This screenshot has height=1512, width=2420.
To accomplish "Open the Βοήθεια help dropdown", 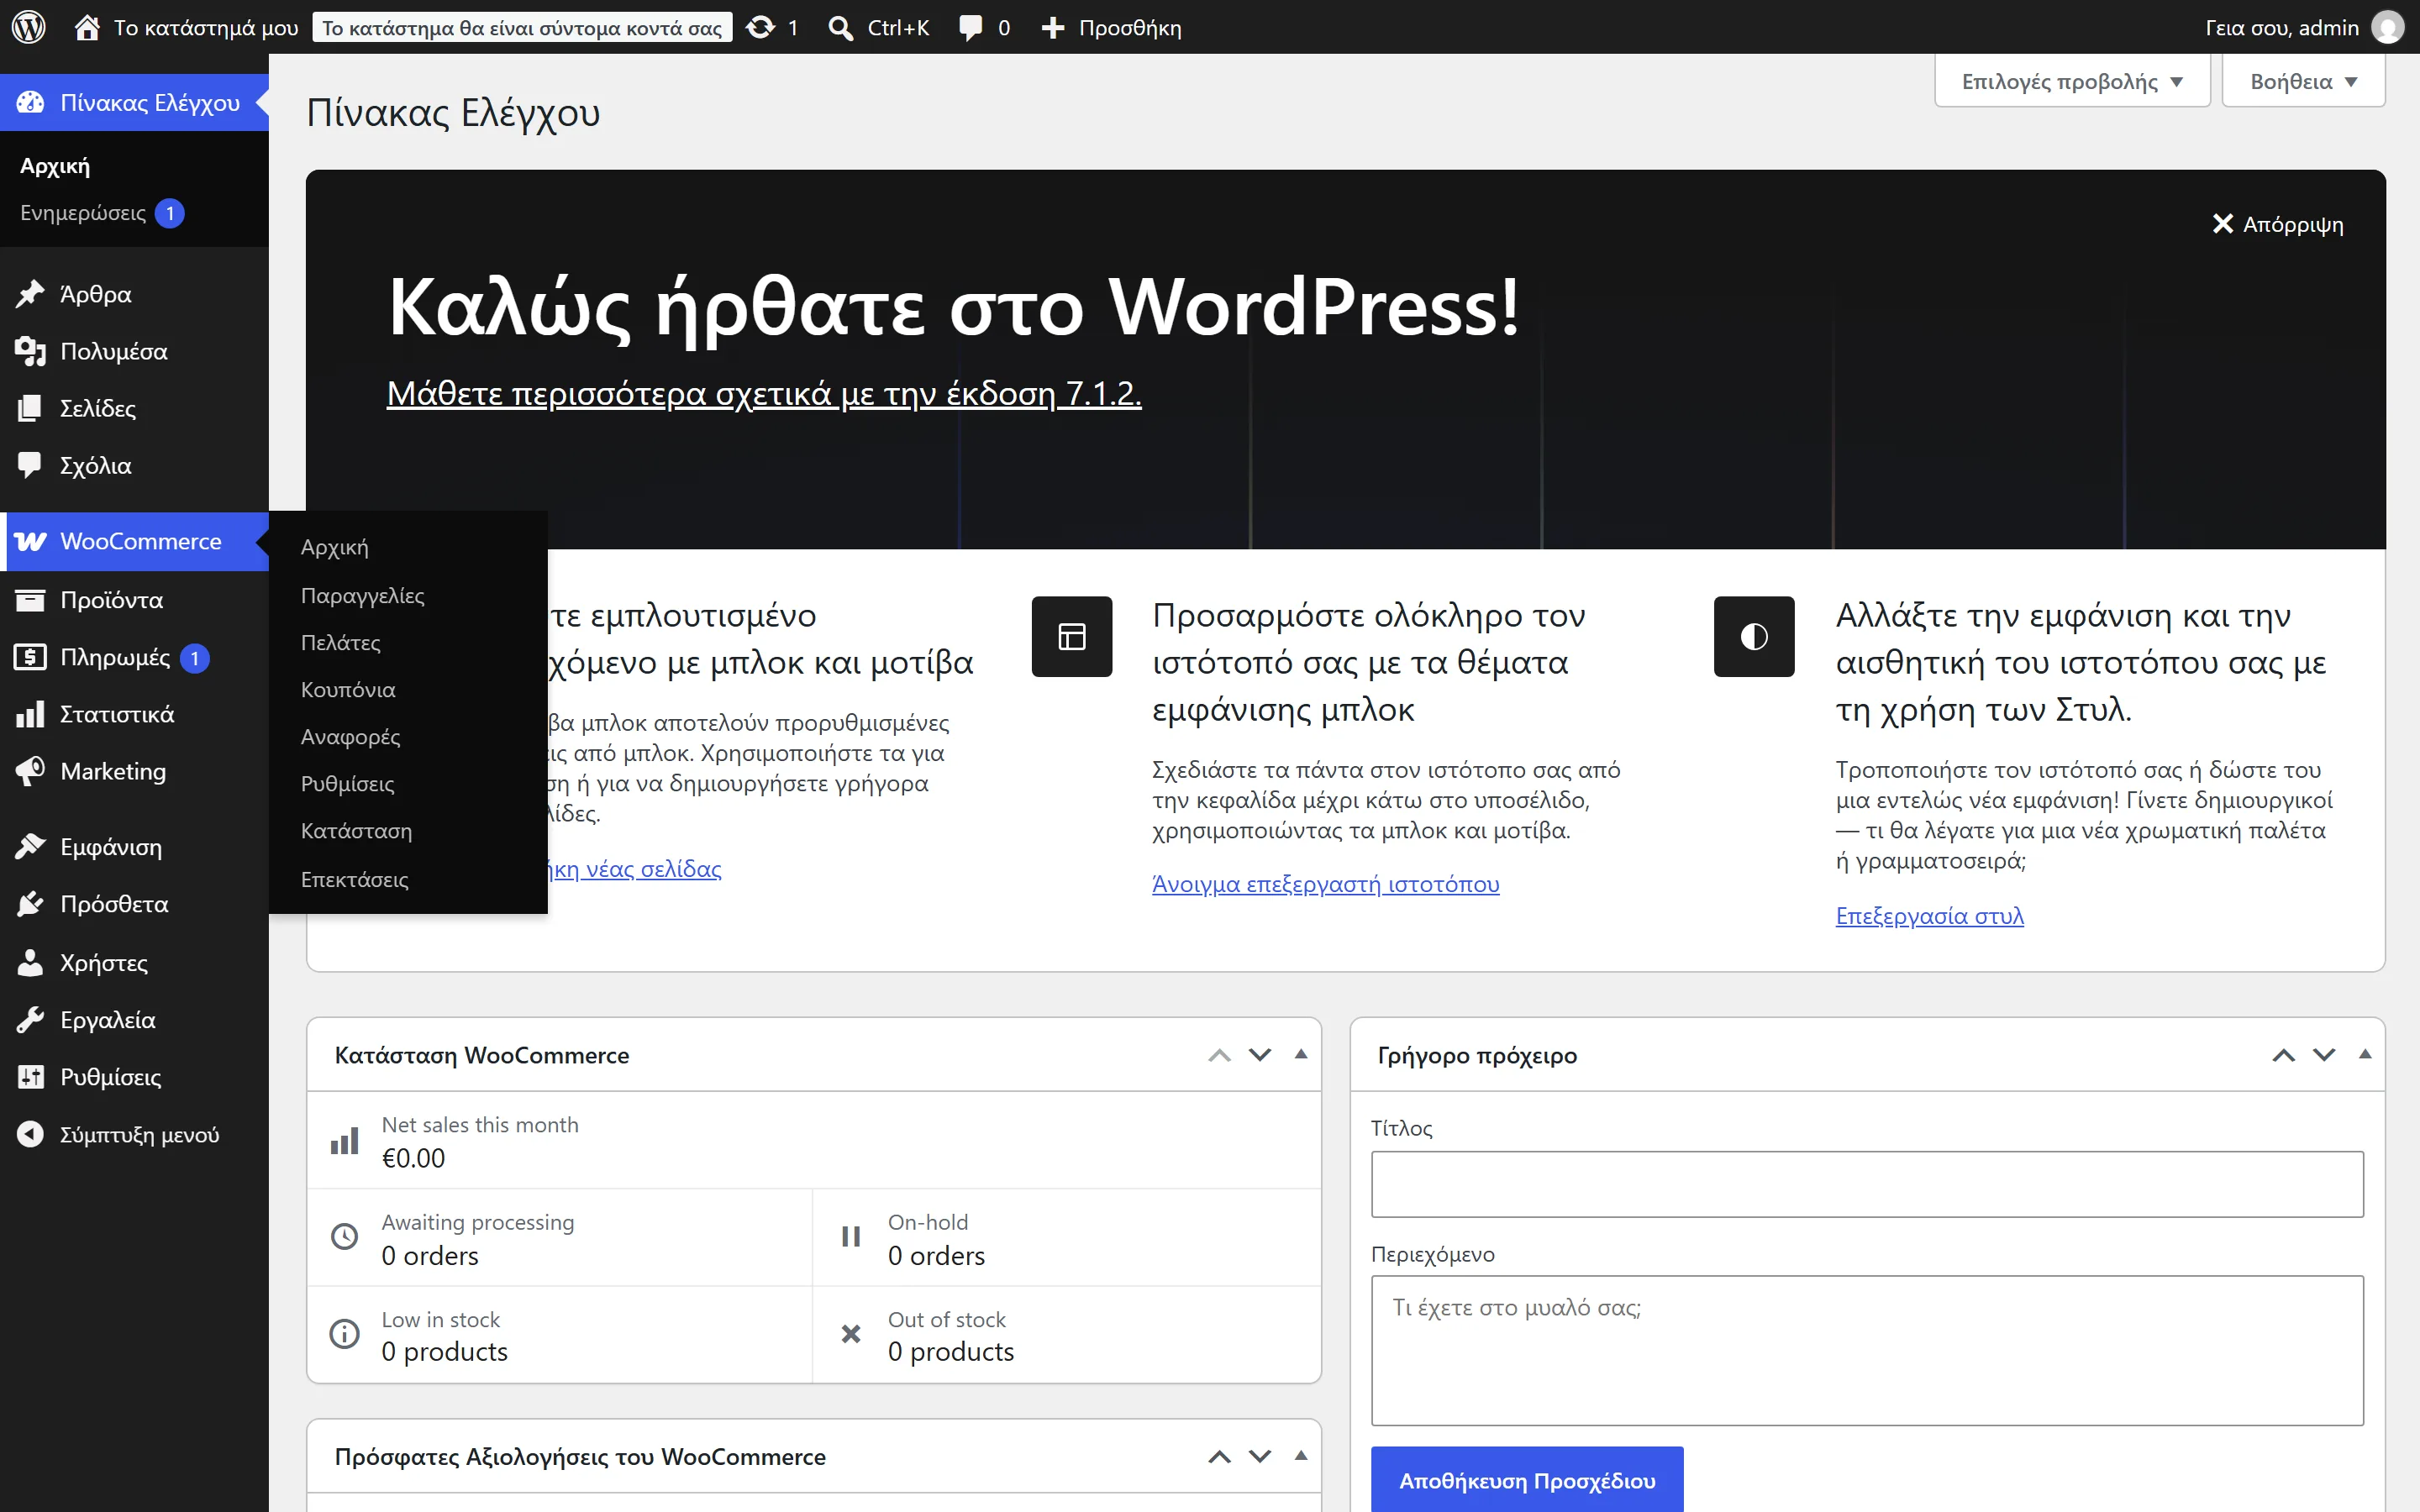I will 2303,81.
